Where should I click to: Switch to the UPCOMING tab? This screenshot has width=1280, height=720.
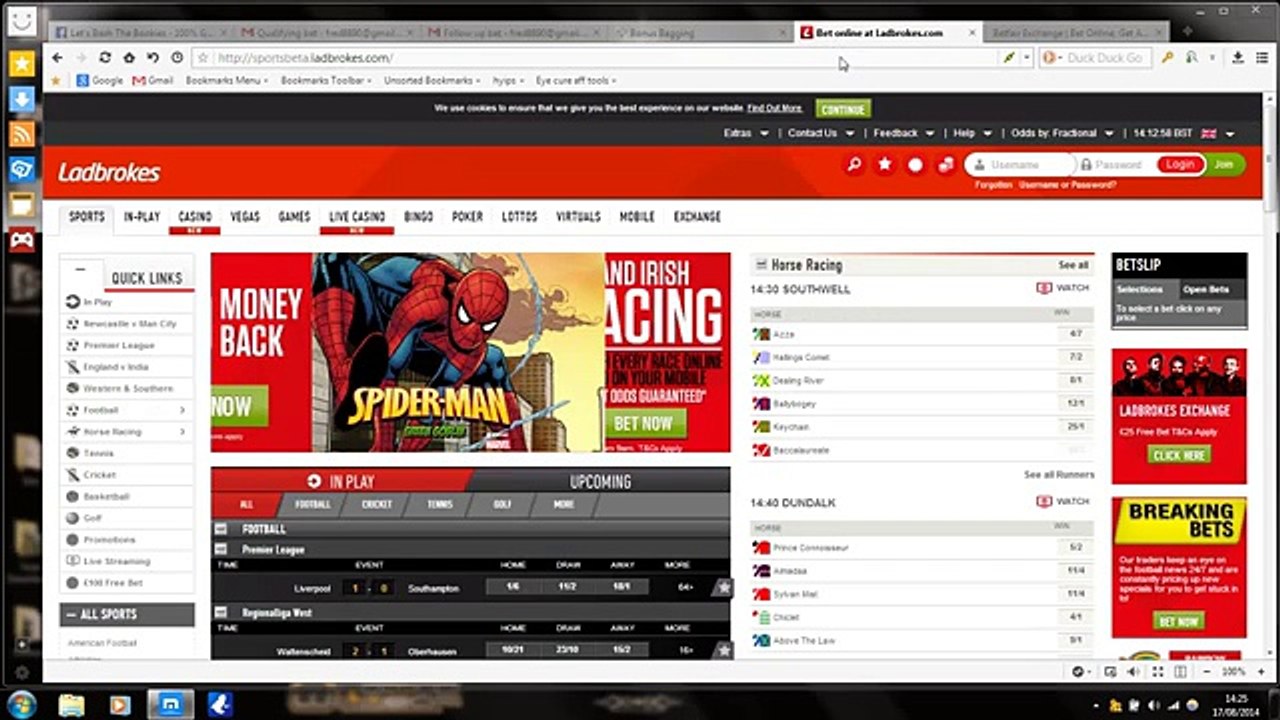pos(600,481)
